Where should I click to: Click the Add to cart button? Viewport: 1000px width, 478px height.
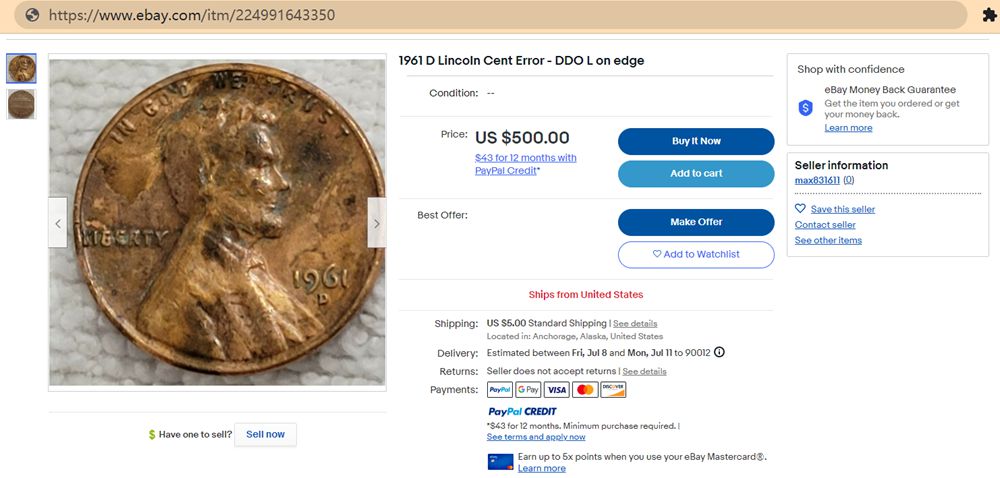point(696,173)
